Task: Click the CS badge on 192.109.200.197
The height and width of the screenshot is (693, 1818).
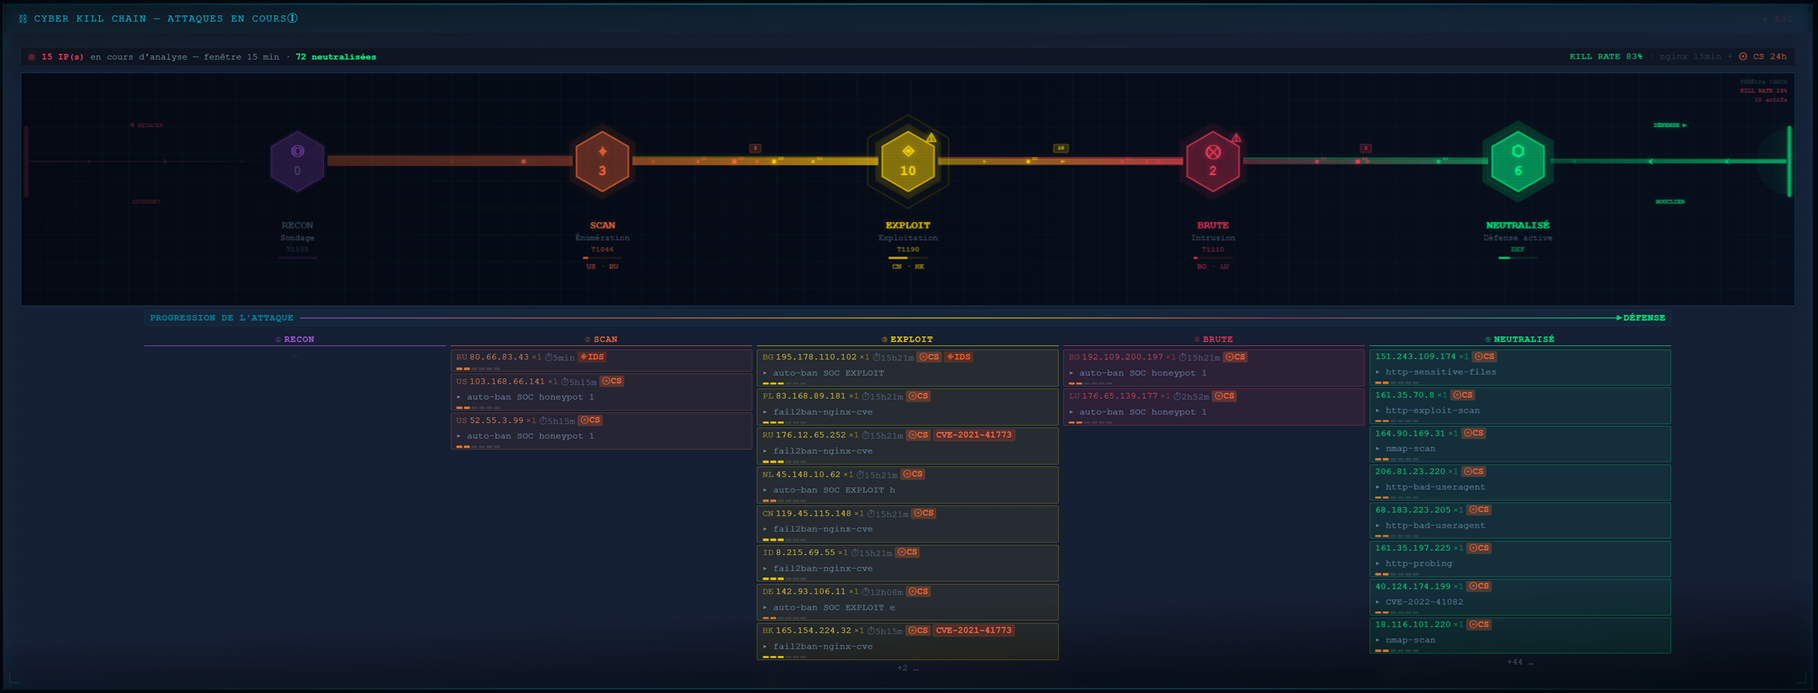Action: pyautogui.click(x=1235, y=357)
